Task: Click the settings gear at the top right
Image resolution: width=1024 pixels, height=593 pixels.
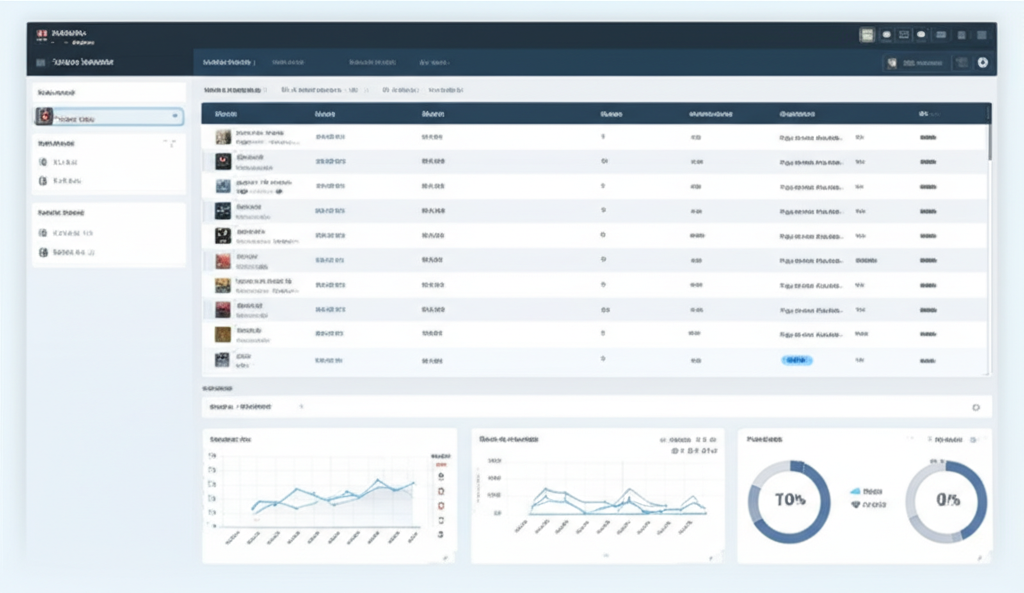Action: point(983,61)
